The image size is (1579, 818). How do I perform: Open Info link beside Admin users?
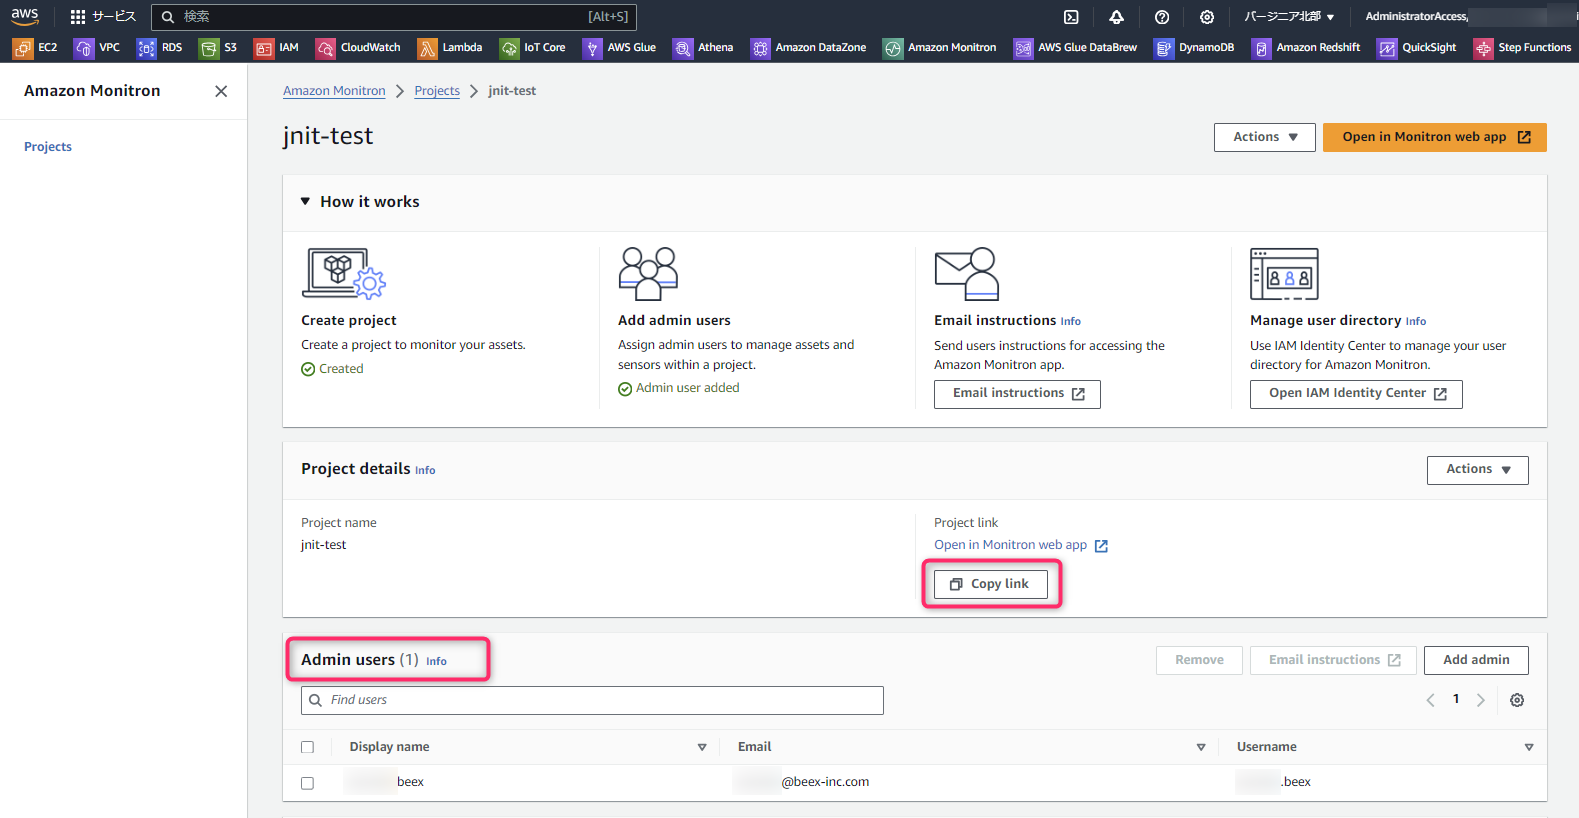click(x=436, y=661)
